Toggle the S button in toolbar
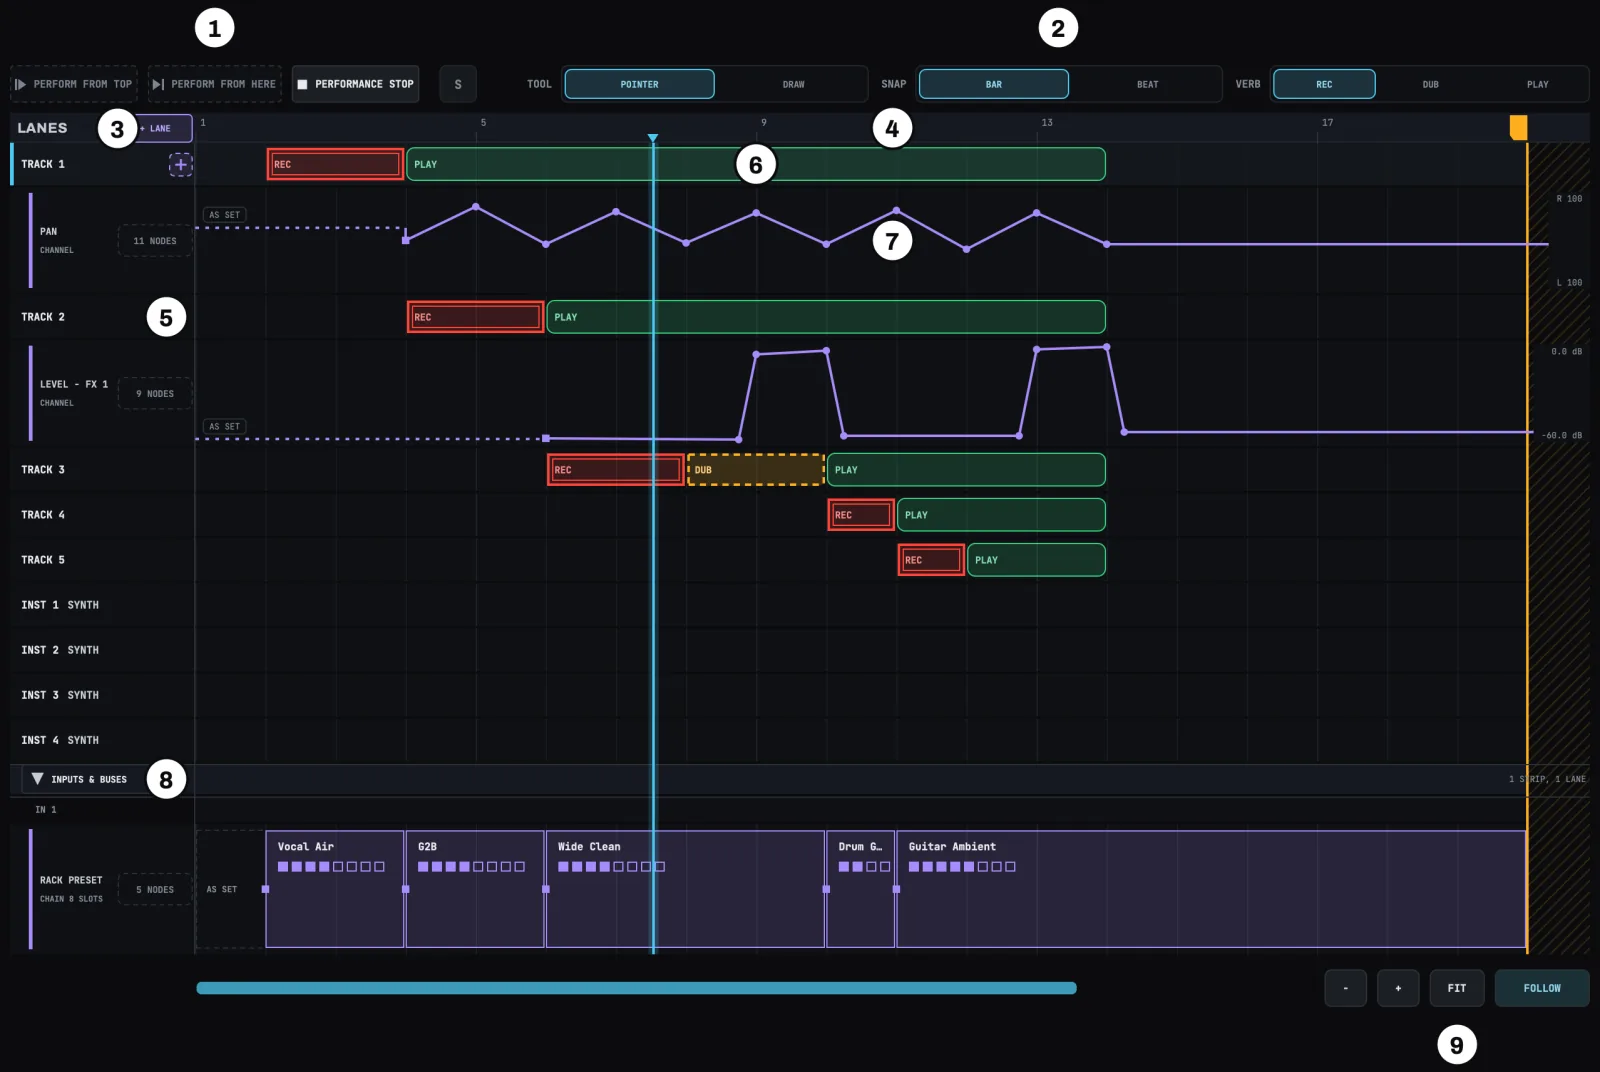 click(x=458, y=84)
